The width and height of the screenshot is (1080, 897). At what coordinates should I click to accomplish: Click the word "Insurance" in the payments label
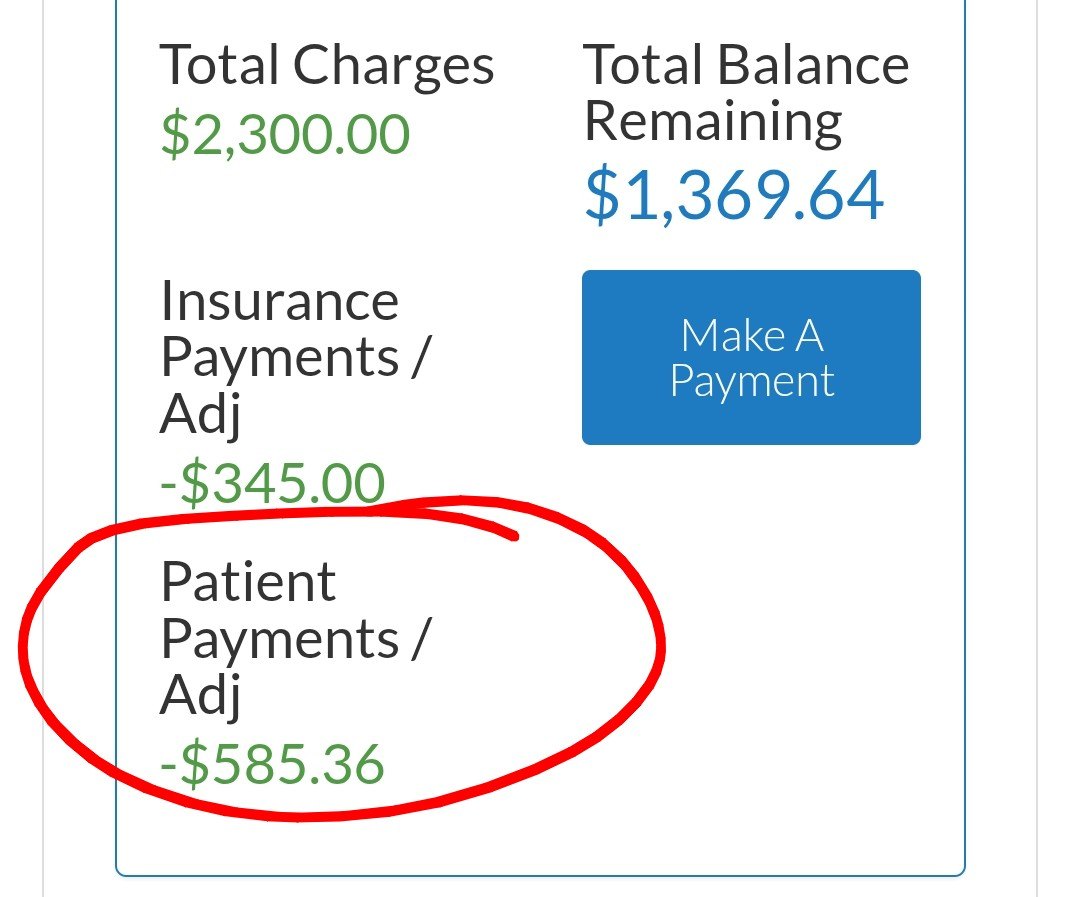click(279, 301)
